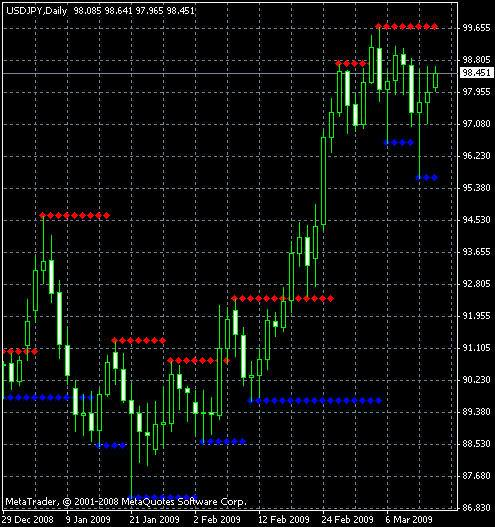Click the 92.805 price axis label
495x527 pixels.
(x=477, y=284)
